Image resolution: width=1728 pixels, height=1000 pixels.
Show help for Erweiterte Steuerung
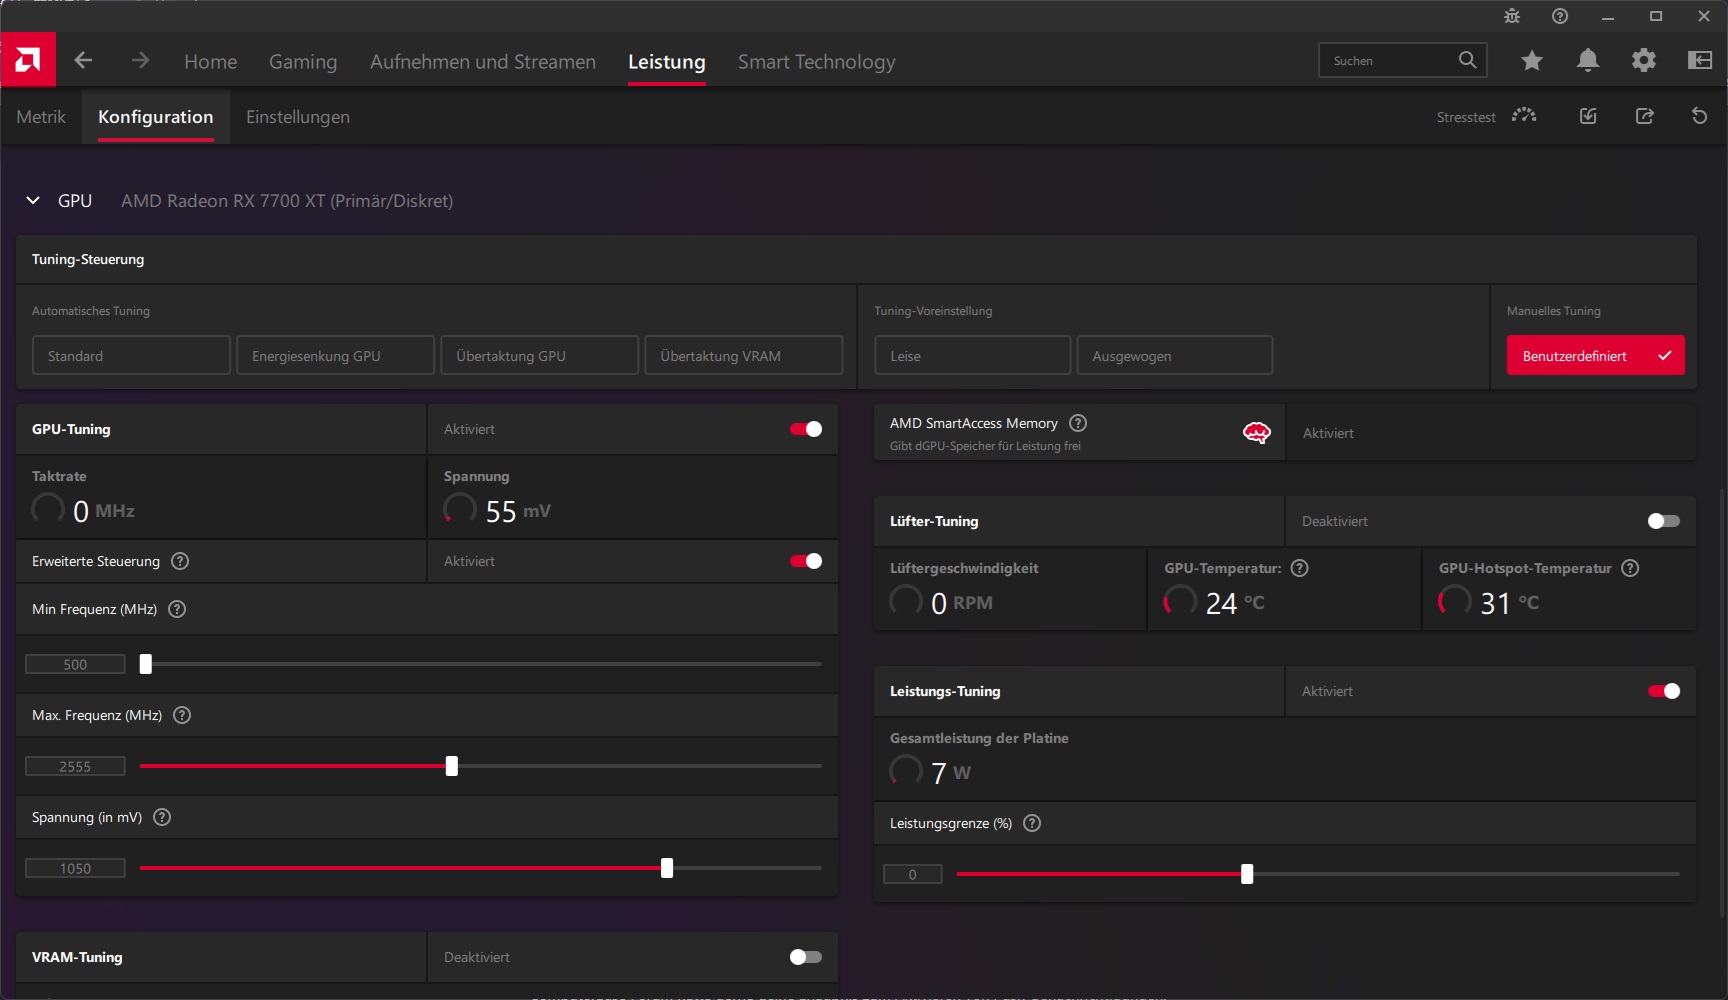(x=180, y=561)
